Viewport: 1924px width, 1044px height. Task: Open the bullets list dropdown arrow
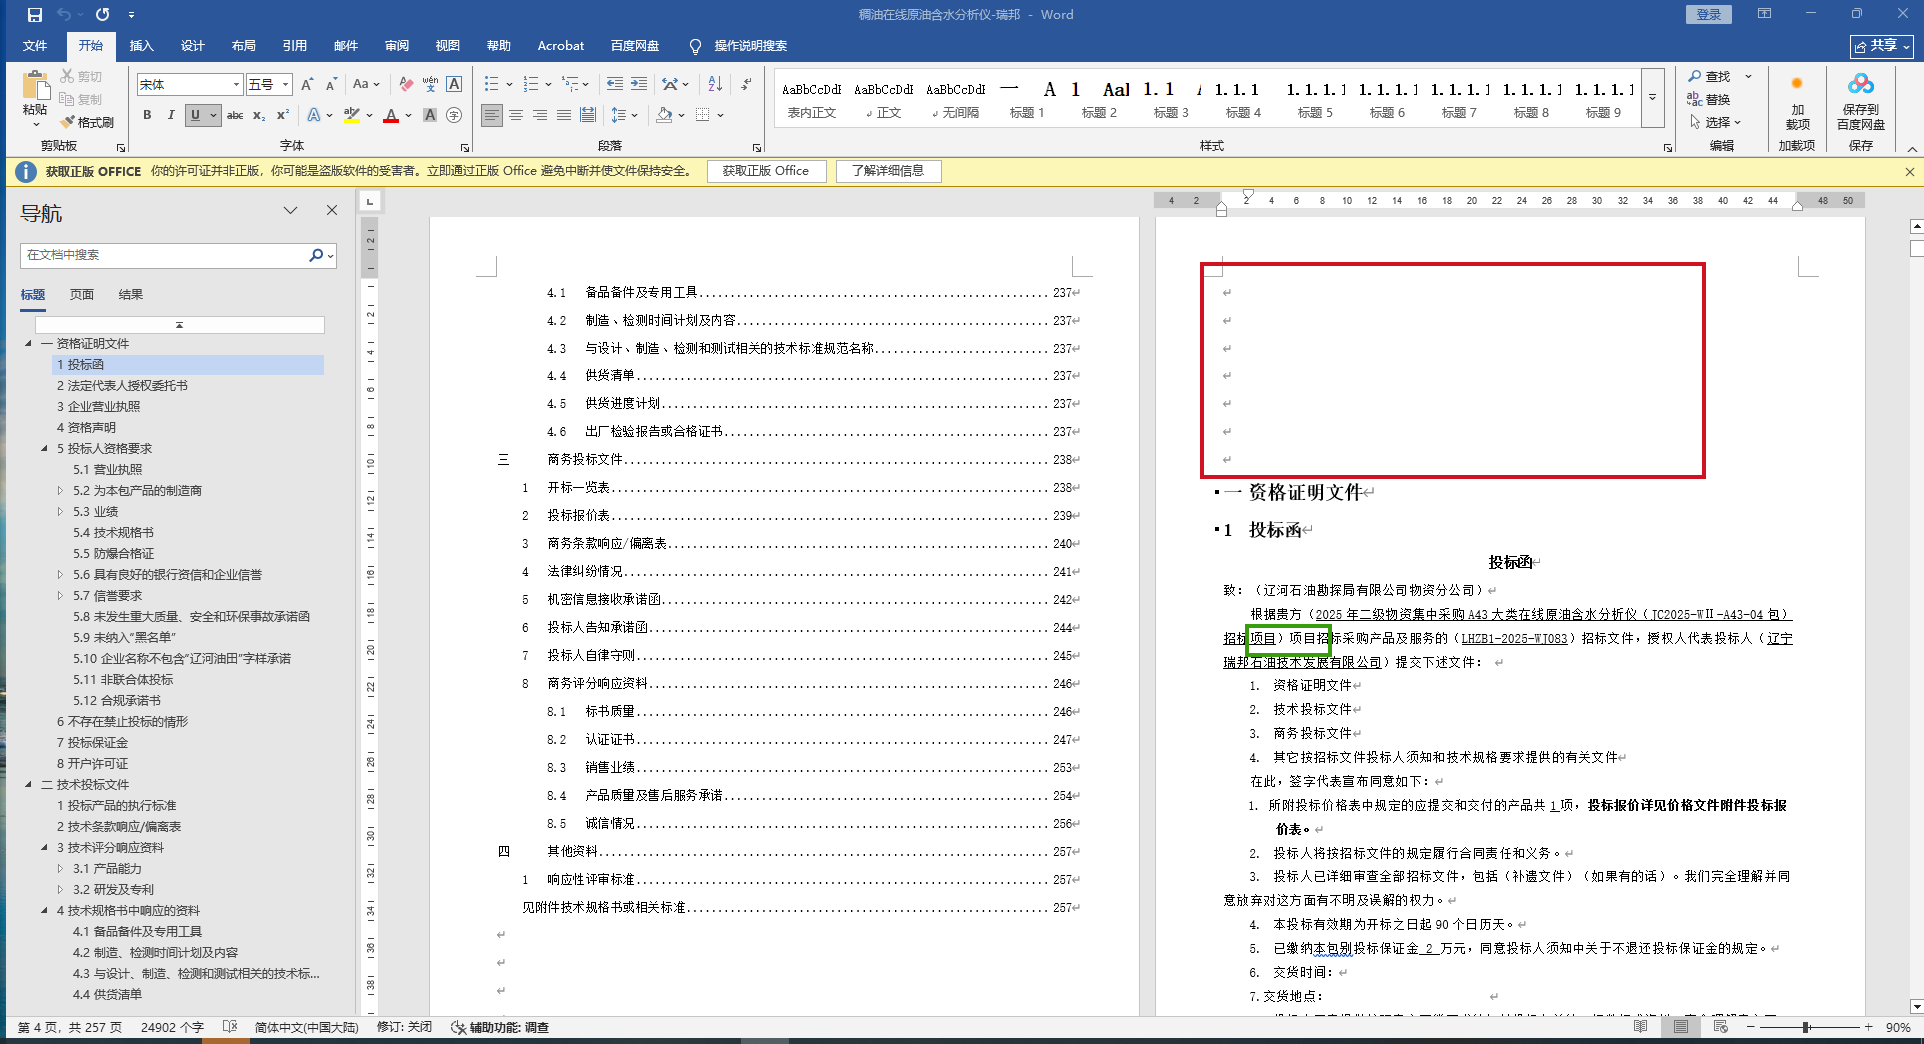509,85
